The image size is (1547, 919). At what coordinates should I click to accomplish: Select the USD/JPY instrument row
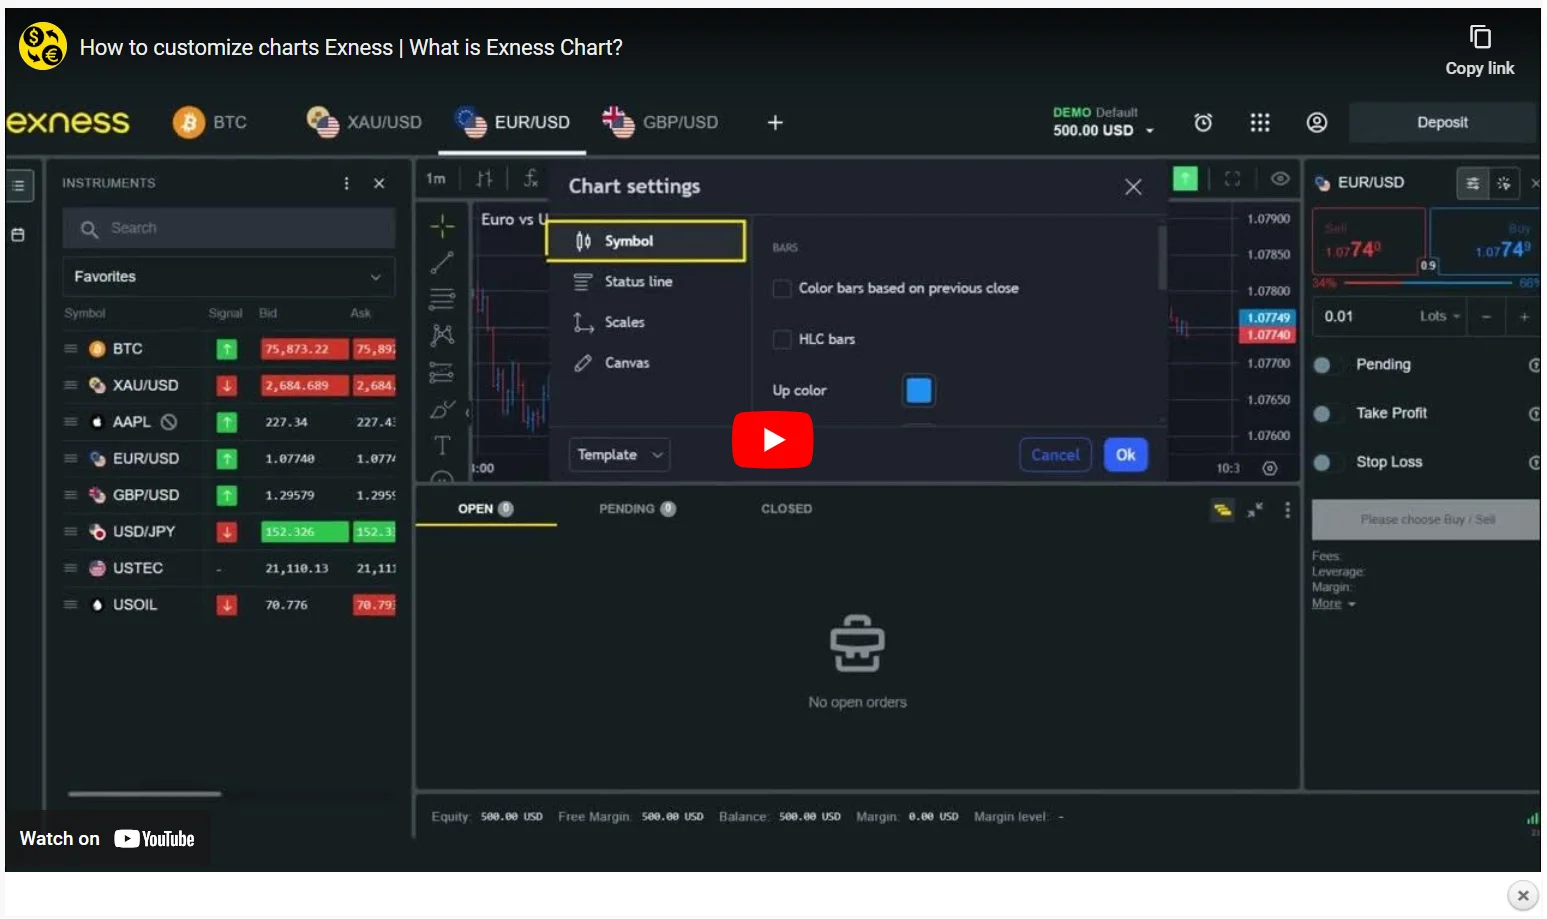(229, 531)
